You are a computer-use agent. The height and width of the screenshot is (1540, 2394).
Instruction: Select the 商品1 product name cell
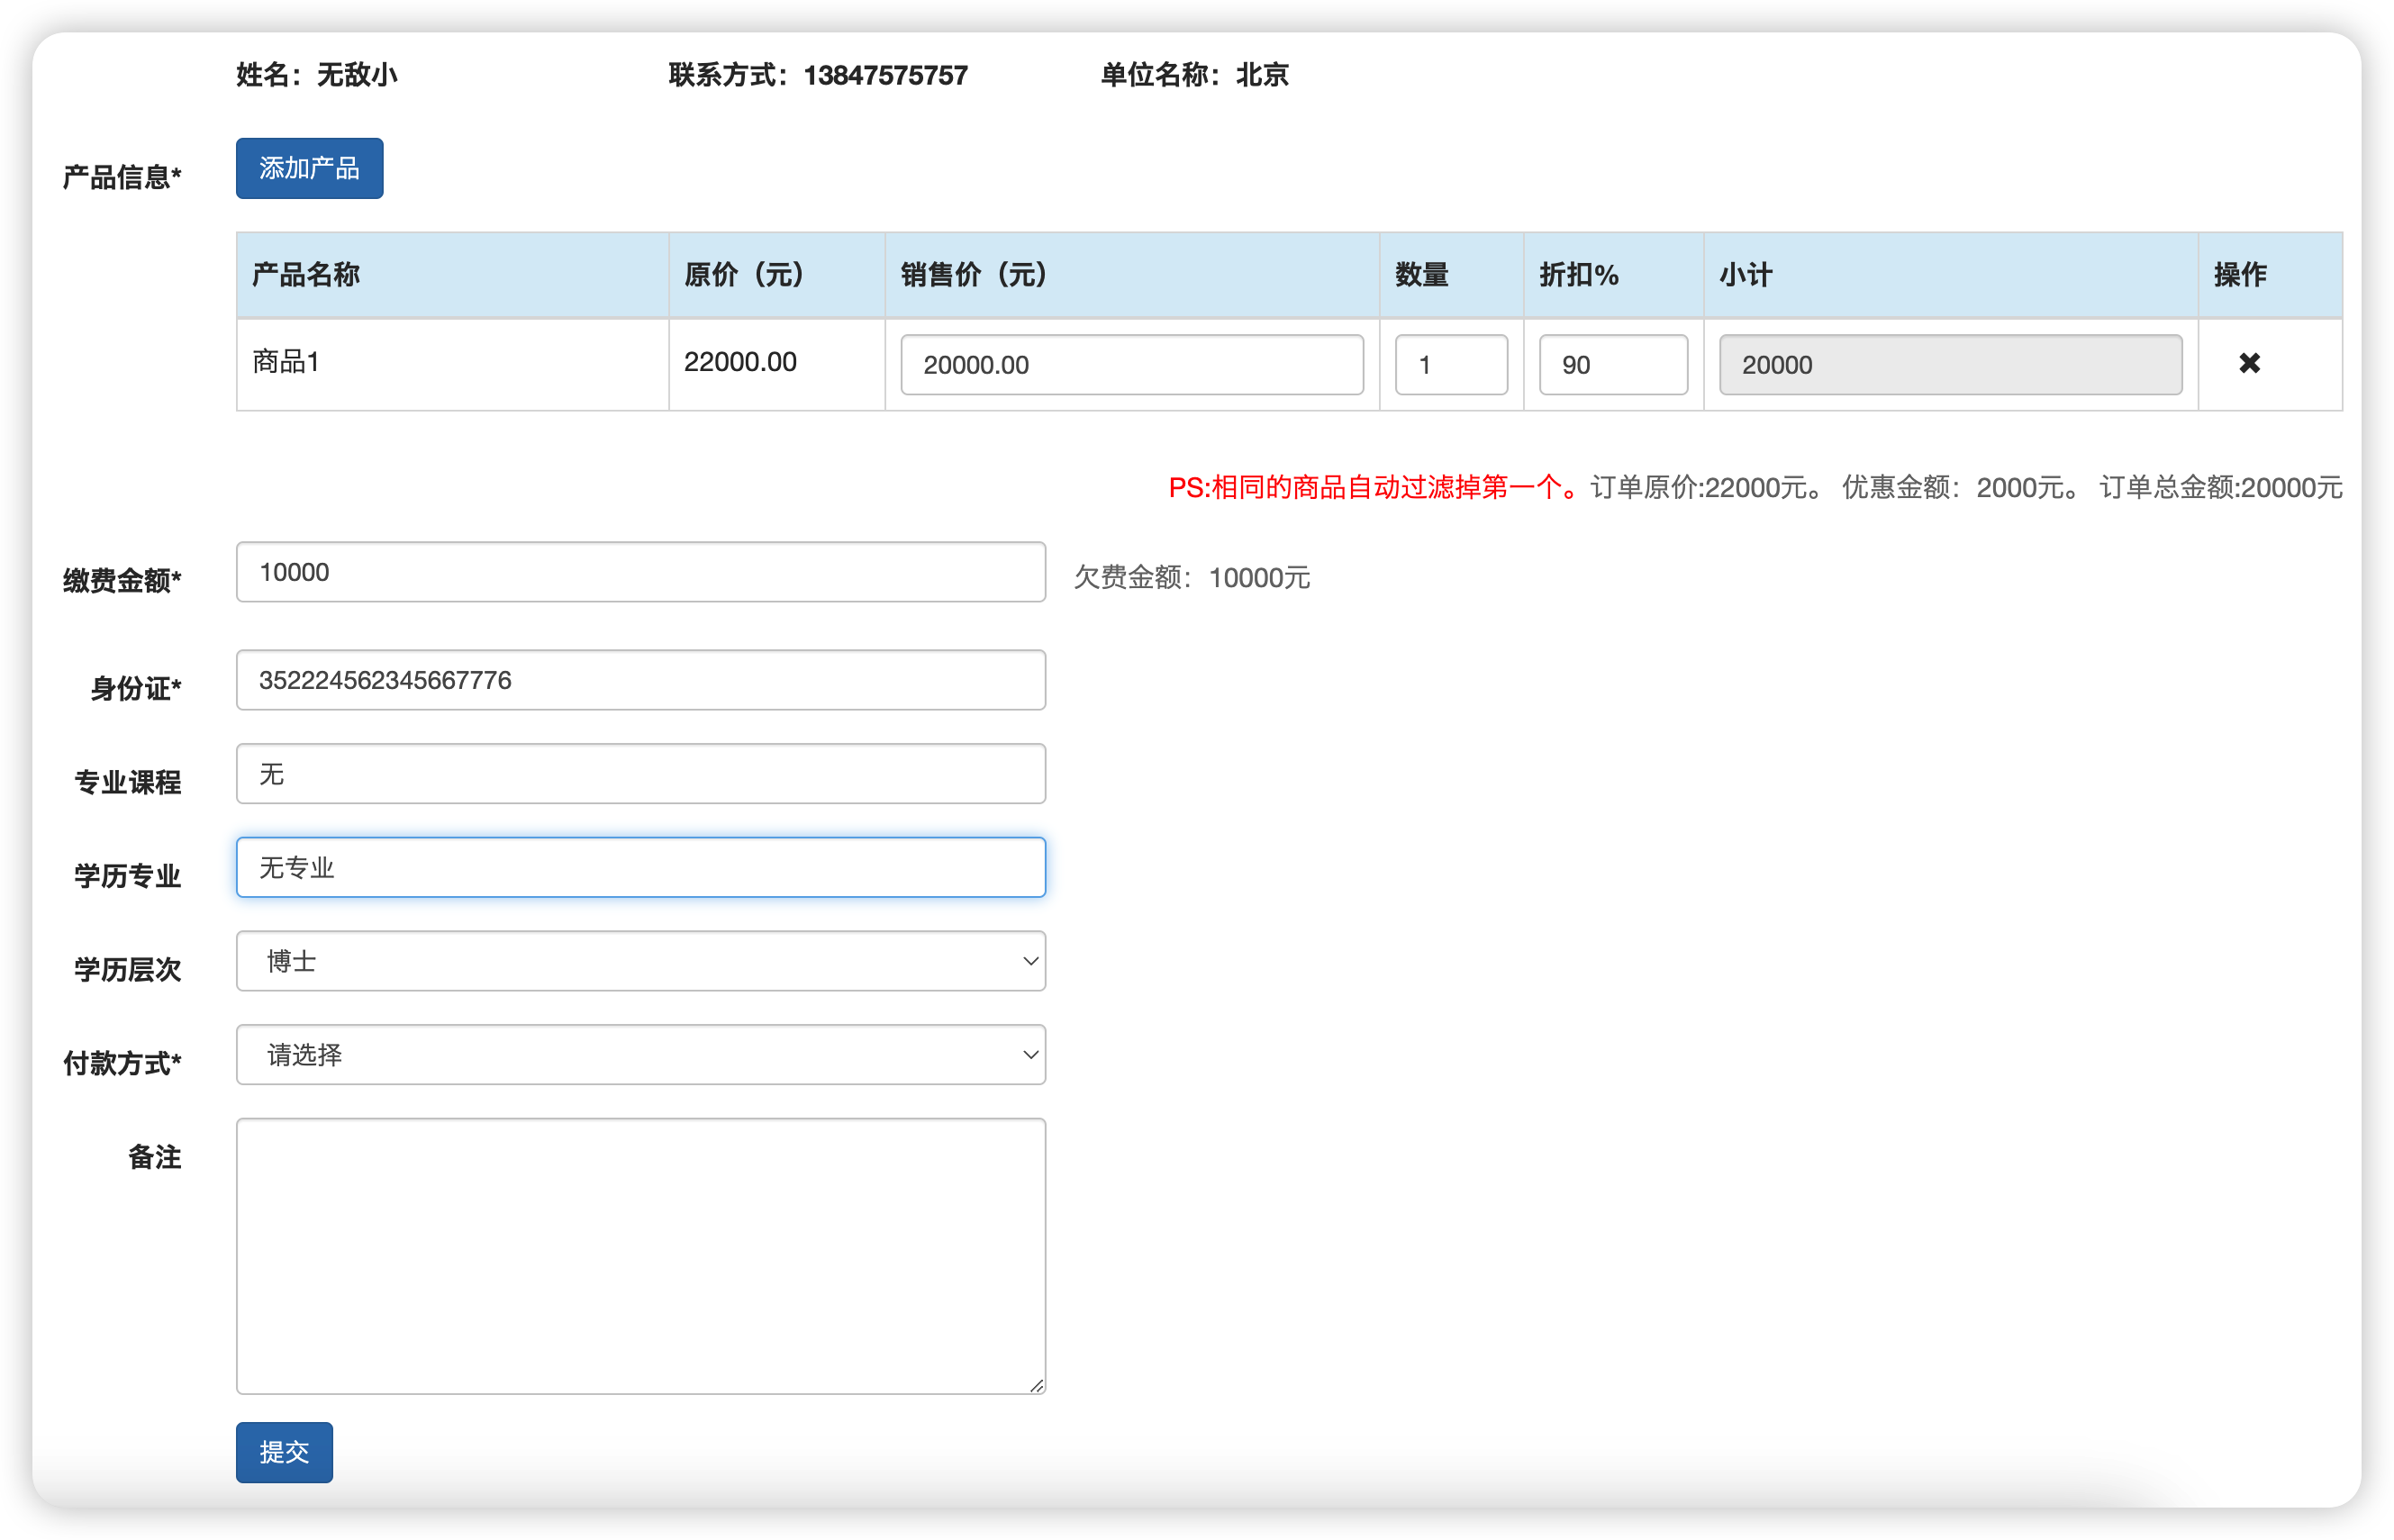click(x=452, y=364)
